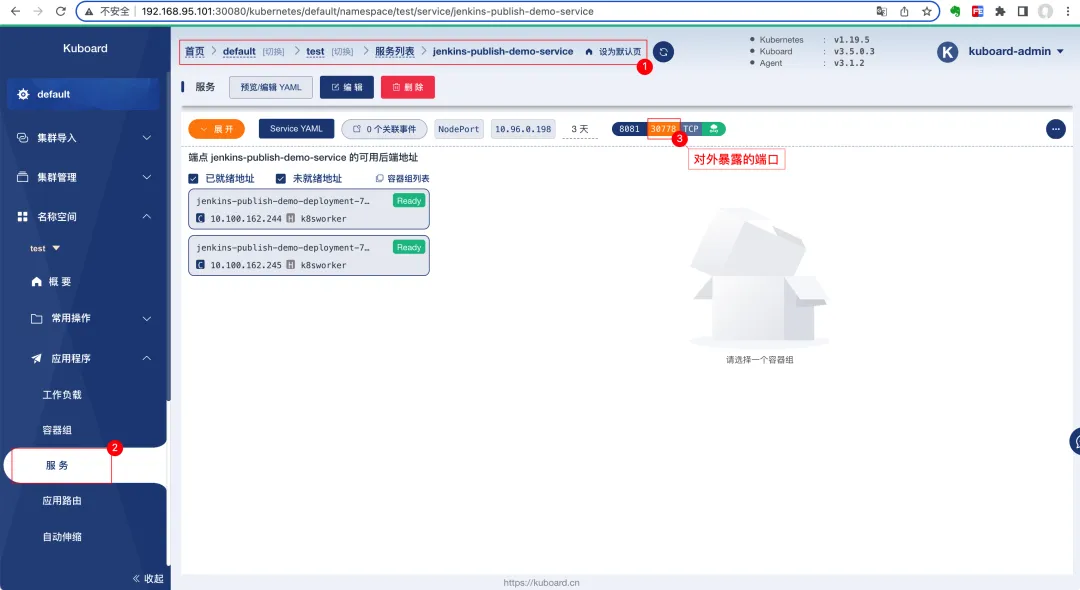Click the Kuboard K avatar icon
The image size is (1080, 590).
coord(948,52)
